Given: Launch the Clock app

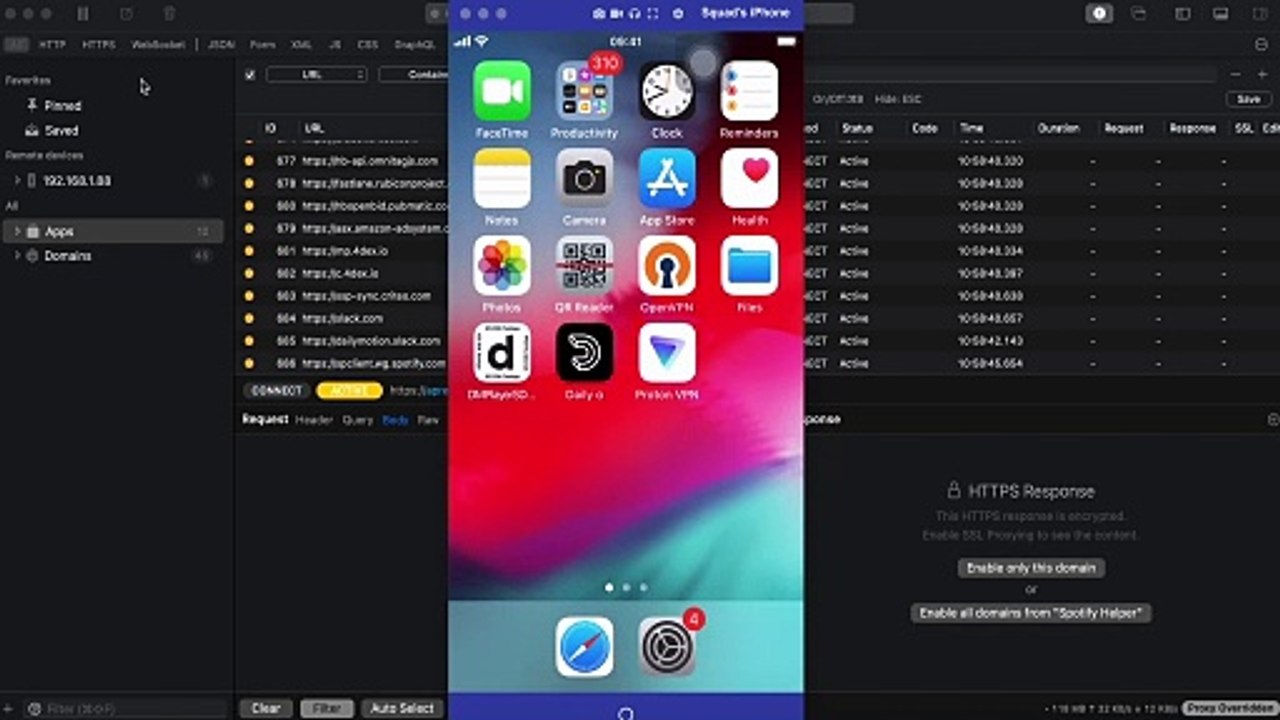Looking at the screenshot, I should [x=667, y=91].
